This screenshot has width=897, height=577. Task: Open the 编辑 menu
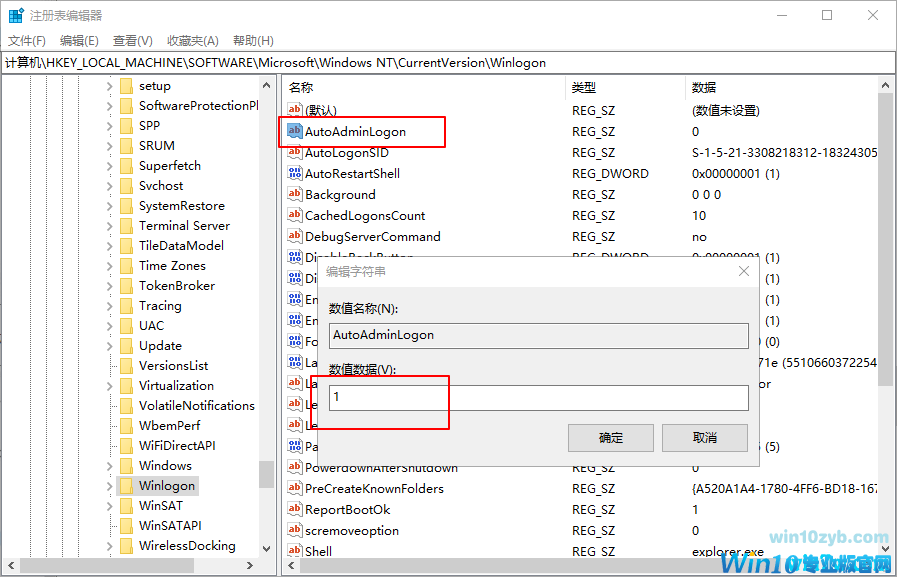[78, 40]
